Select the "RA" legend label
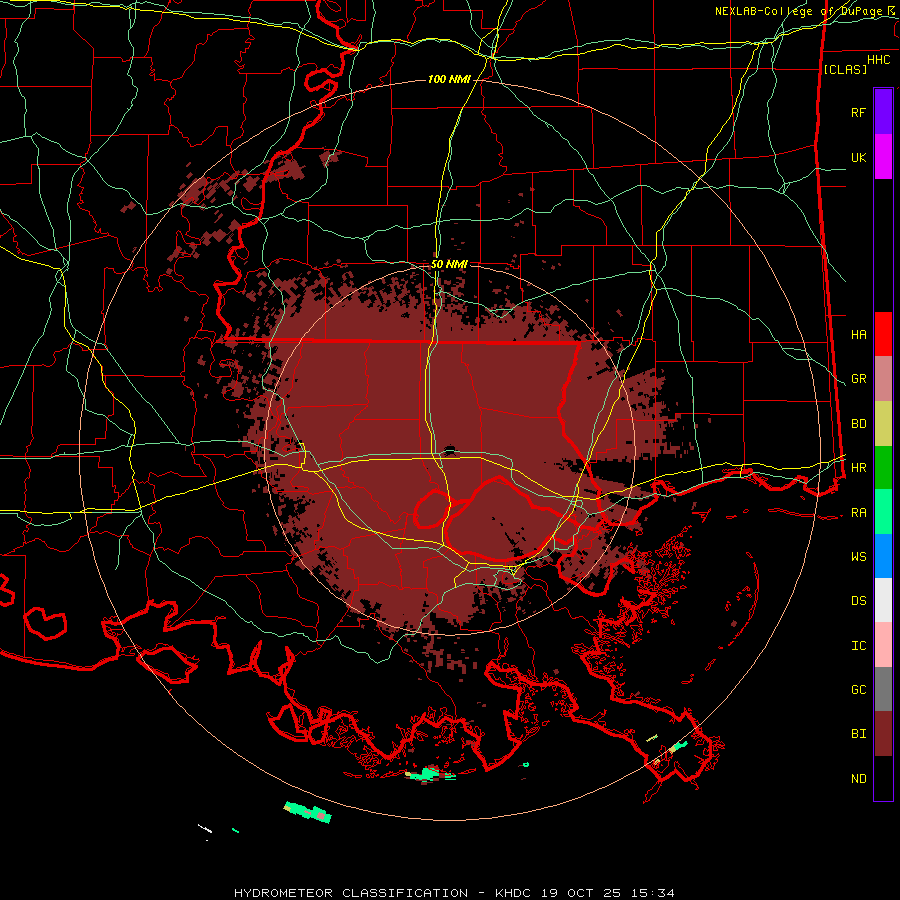The width and height of the screenshot is (900, 900). (x=858, y=512)
